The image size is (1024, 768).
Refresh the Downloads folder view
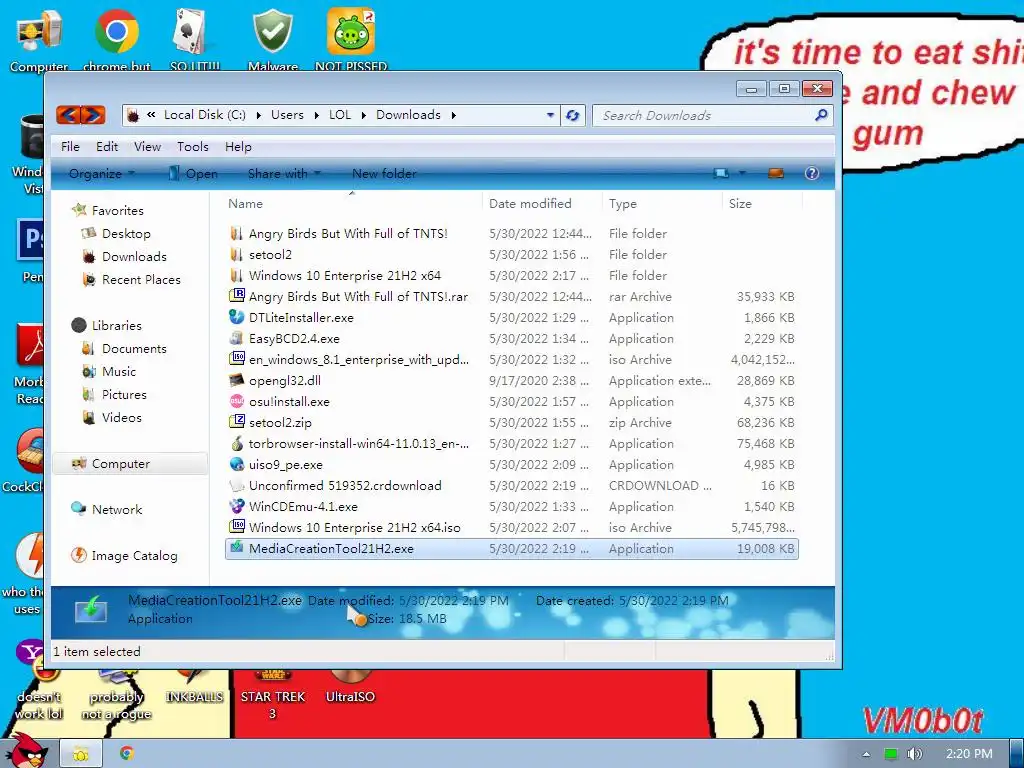tap(573, 116)
